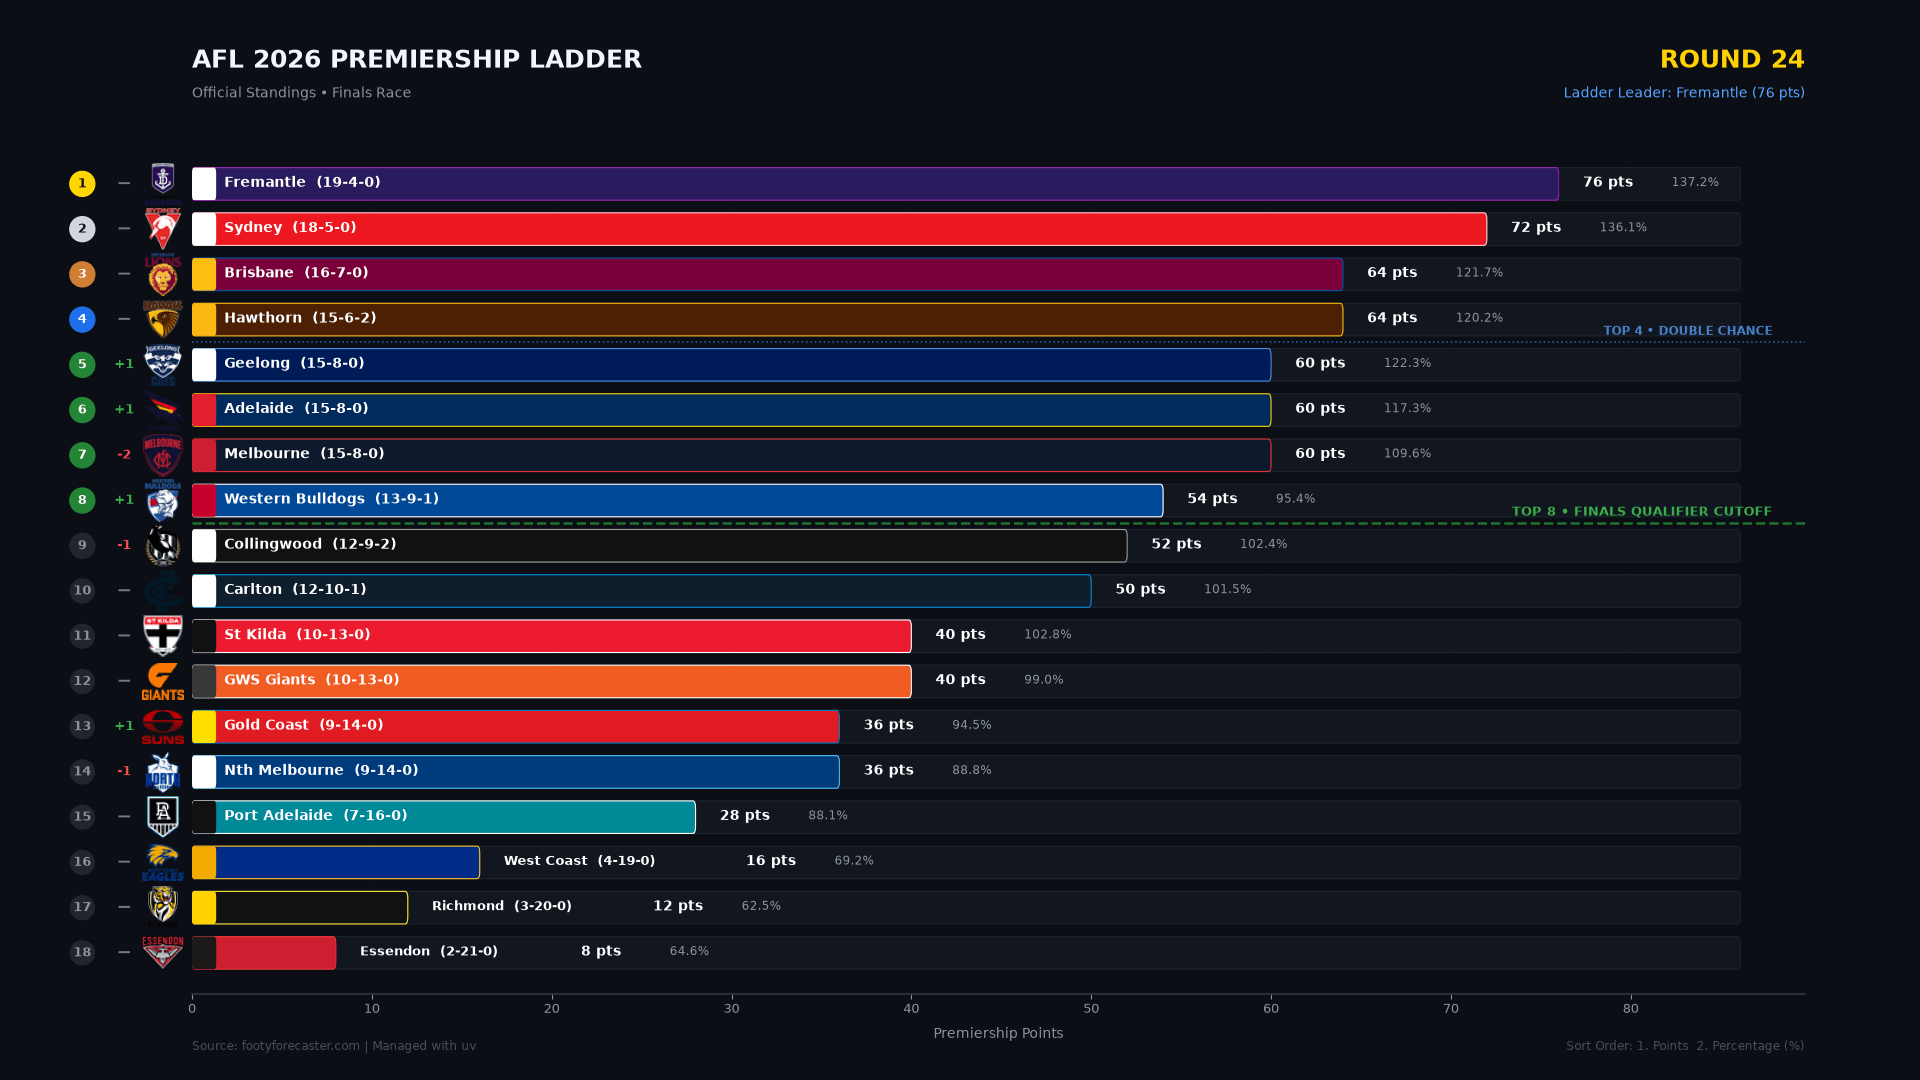Click the Official Standings • Finals Race subtitle
The height and width of the screenshot is (1080, 1920).
pyautogui.click(x=301, y=92)
